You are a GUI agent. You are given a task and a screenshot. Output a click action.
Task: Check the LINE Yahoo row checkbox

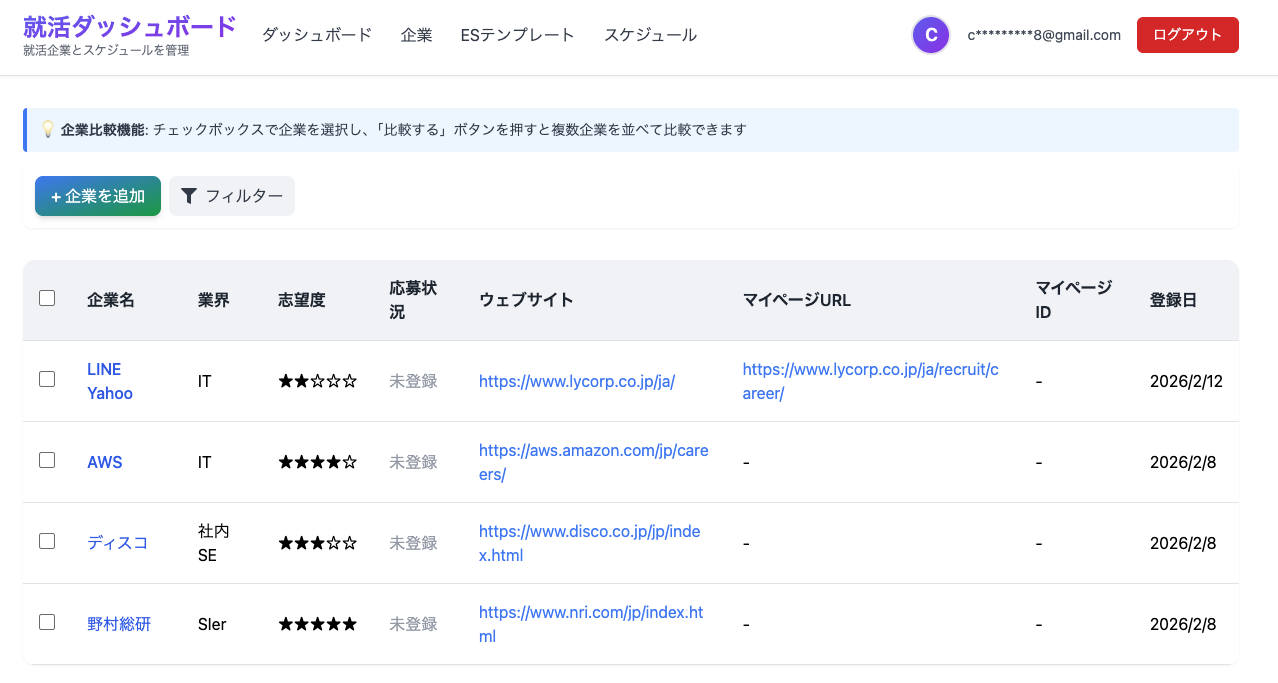pyautogui.click(x=47, y=380)
